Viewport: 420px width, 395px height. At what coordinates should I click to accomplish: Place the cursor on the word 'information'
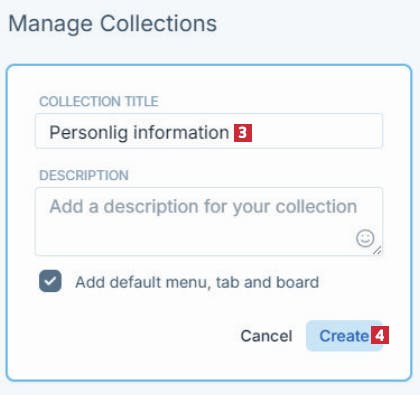tap(181, 132)
